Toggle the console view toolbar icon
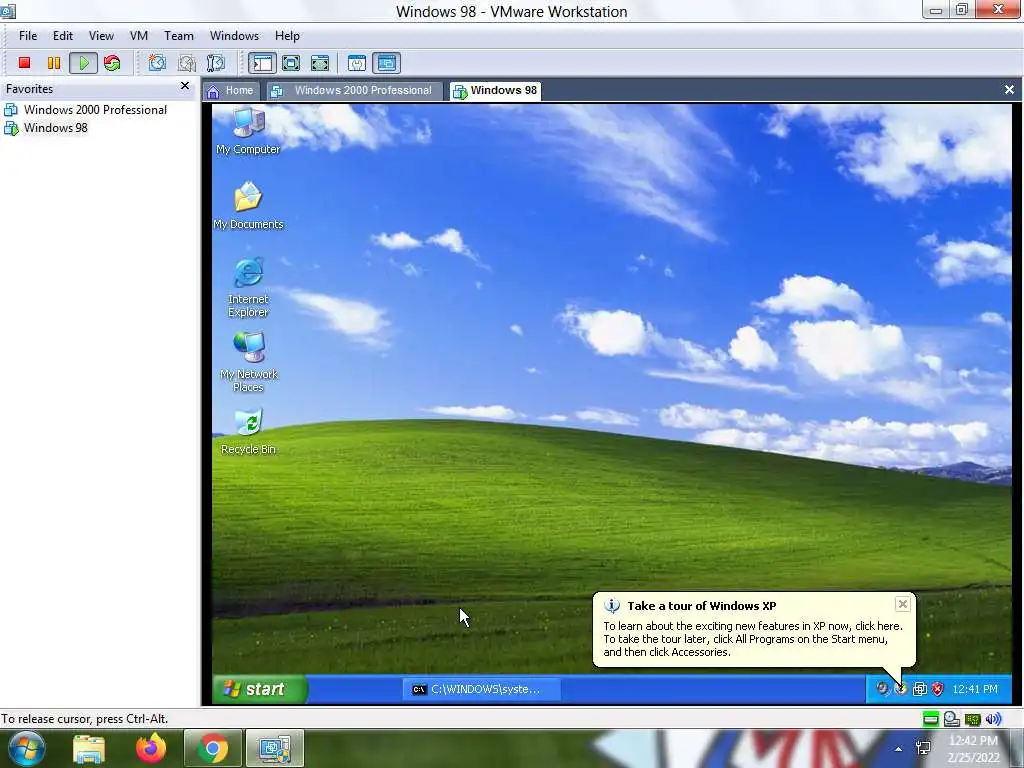The height and width of the screenshot is (768, 1024). (x=387, y=63)
